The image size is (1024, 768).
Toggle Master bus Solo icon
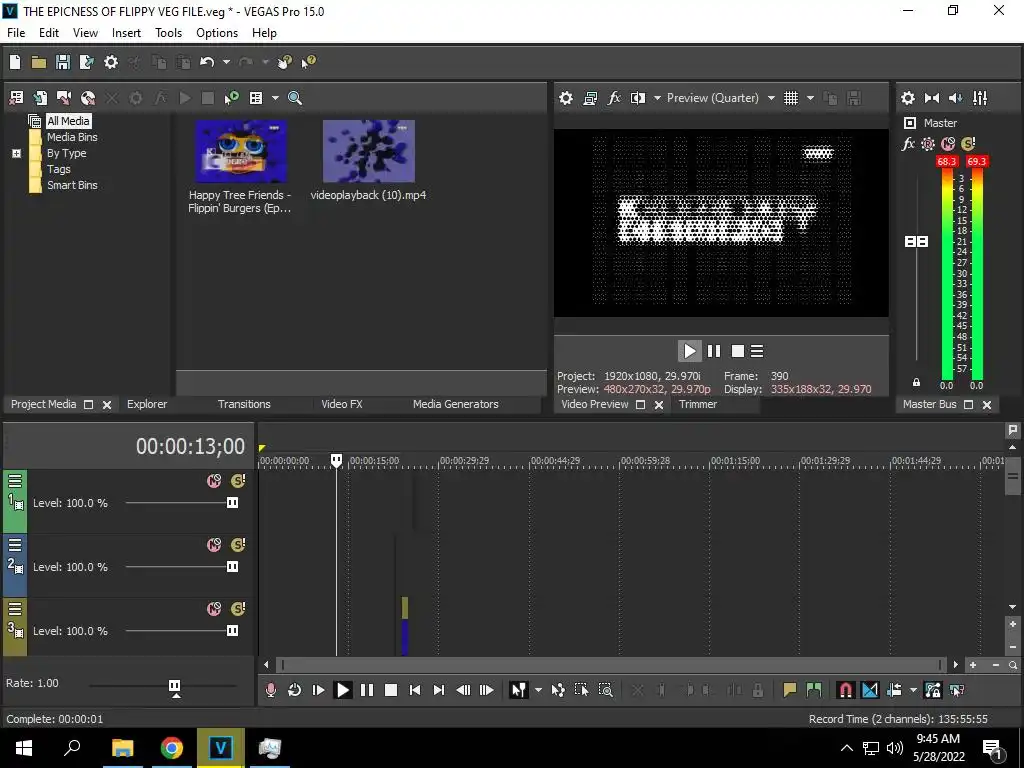pos(968,144)
